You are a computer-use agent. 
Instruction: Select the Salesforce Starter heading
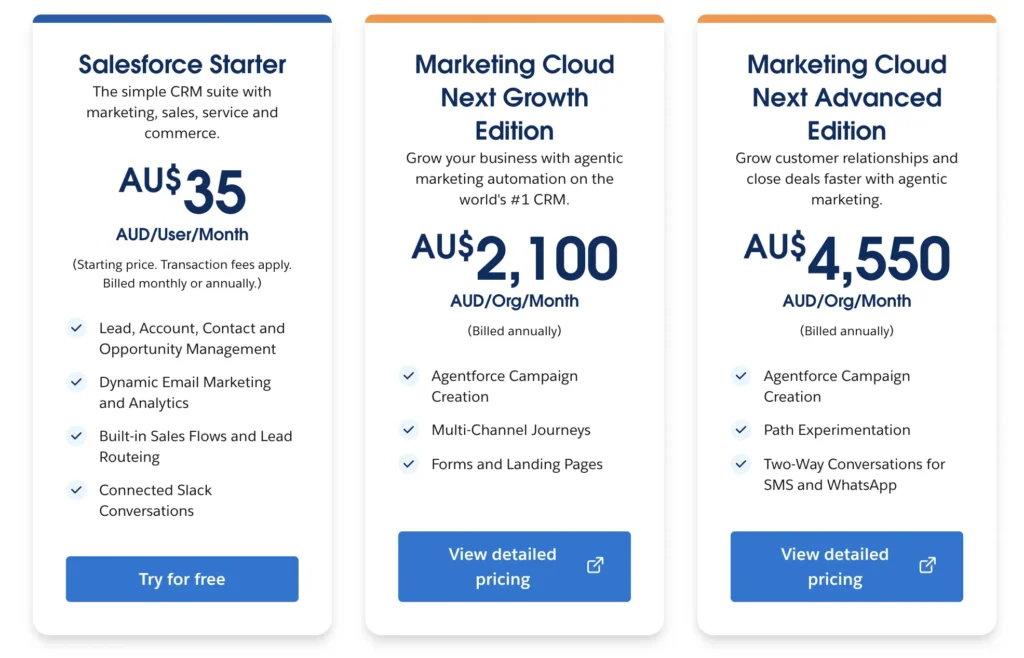tap(182, 65)
